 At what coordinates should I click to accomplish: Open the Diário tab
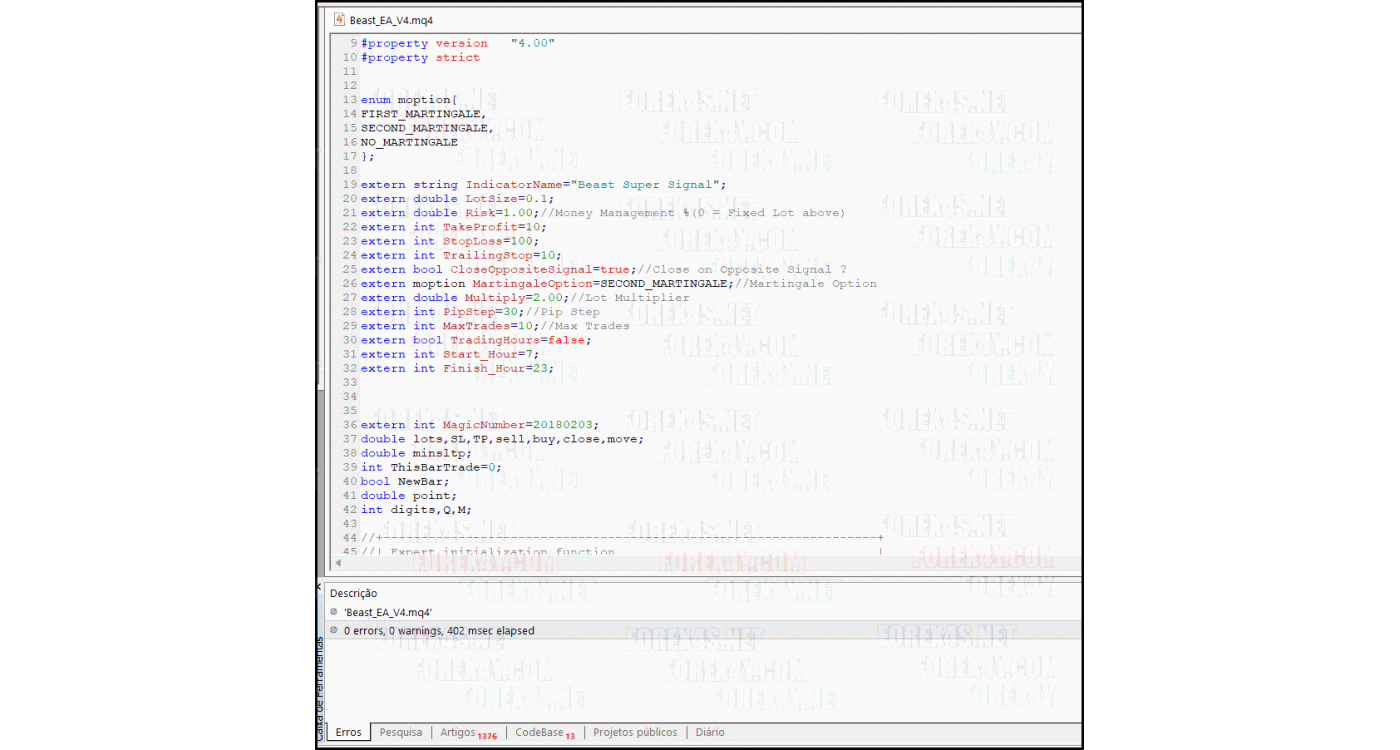pyautogui.click(x=709, y=732)
